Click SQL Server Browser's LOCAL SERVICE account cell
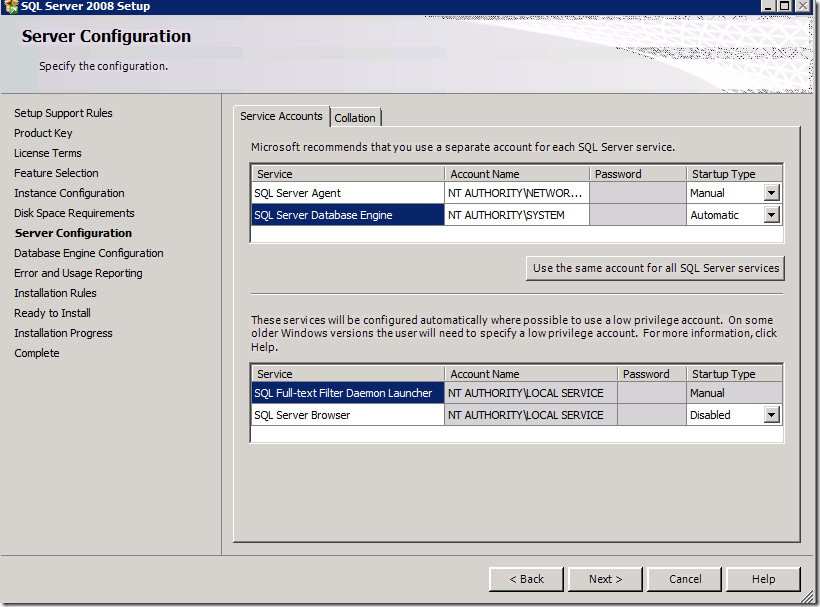Image resolution: width=820 pixels, height=607 pixels. (531, 415)
